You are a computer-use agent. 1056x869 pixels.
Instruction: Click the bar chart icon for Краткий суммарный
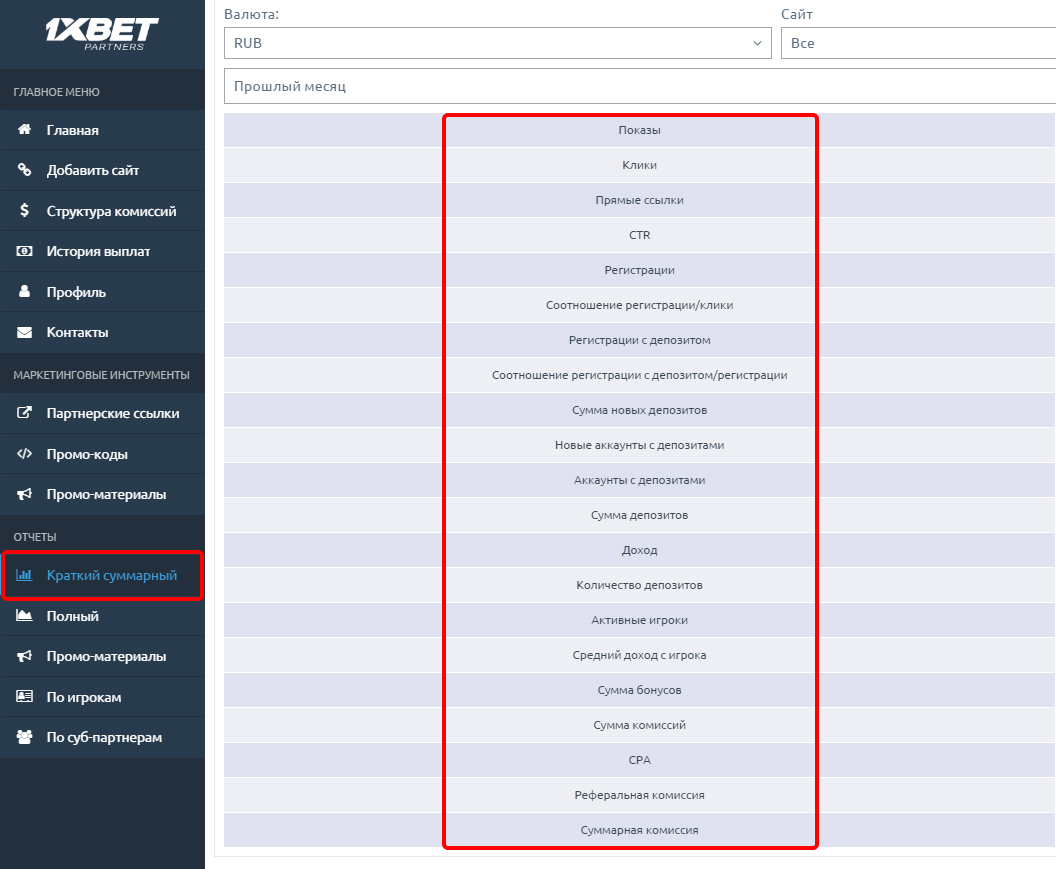(x=24, y=575)
